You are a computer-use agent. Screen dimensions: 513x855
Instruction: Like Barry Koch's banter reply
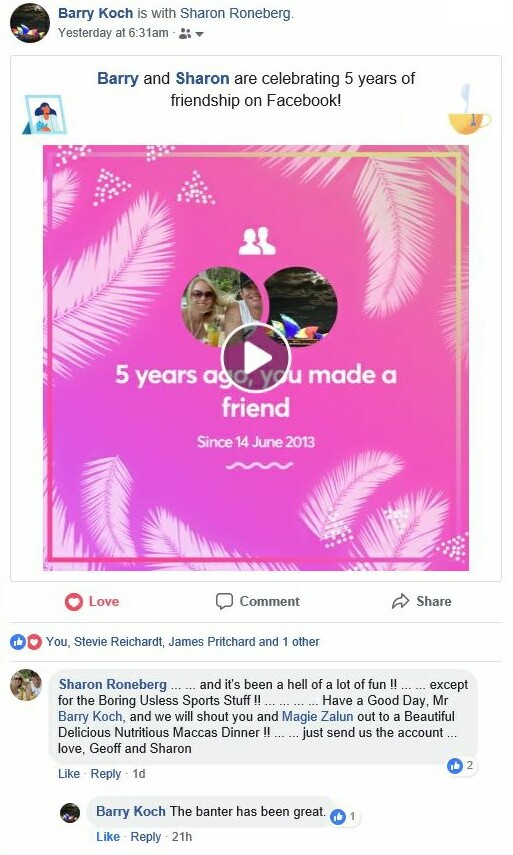[108, 837]
